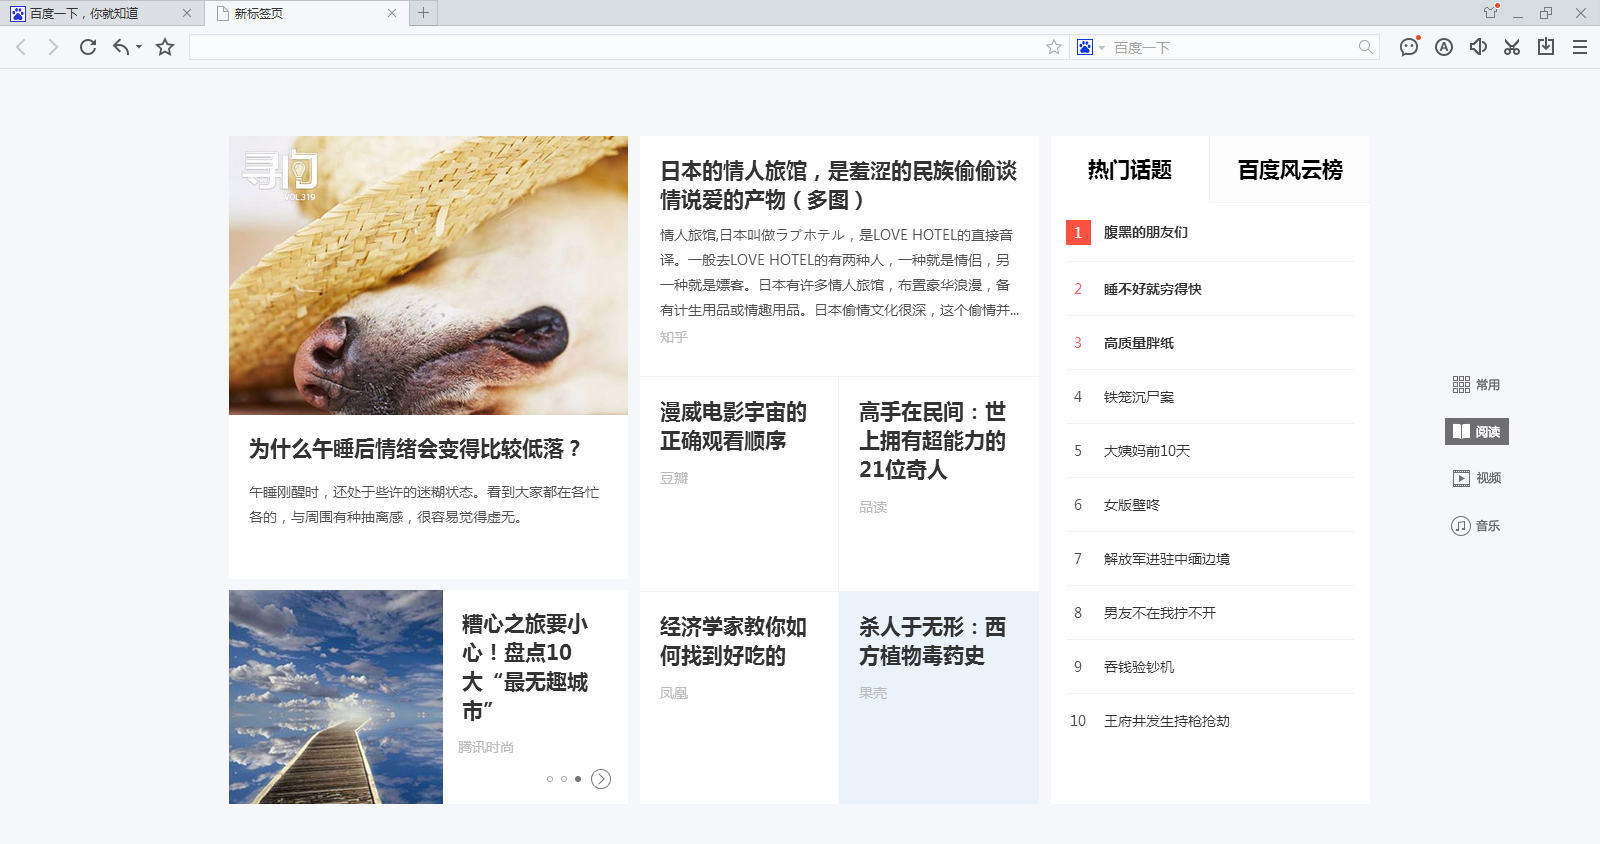The width and height of the screenshot is (1600, 844).
Task: Open the chat bubble message icon
Action: pos(1409,47)
